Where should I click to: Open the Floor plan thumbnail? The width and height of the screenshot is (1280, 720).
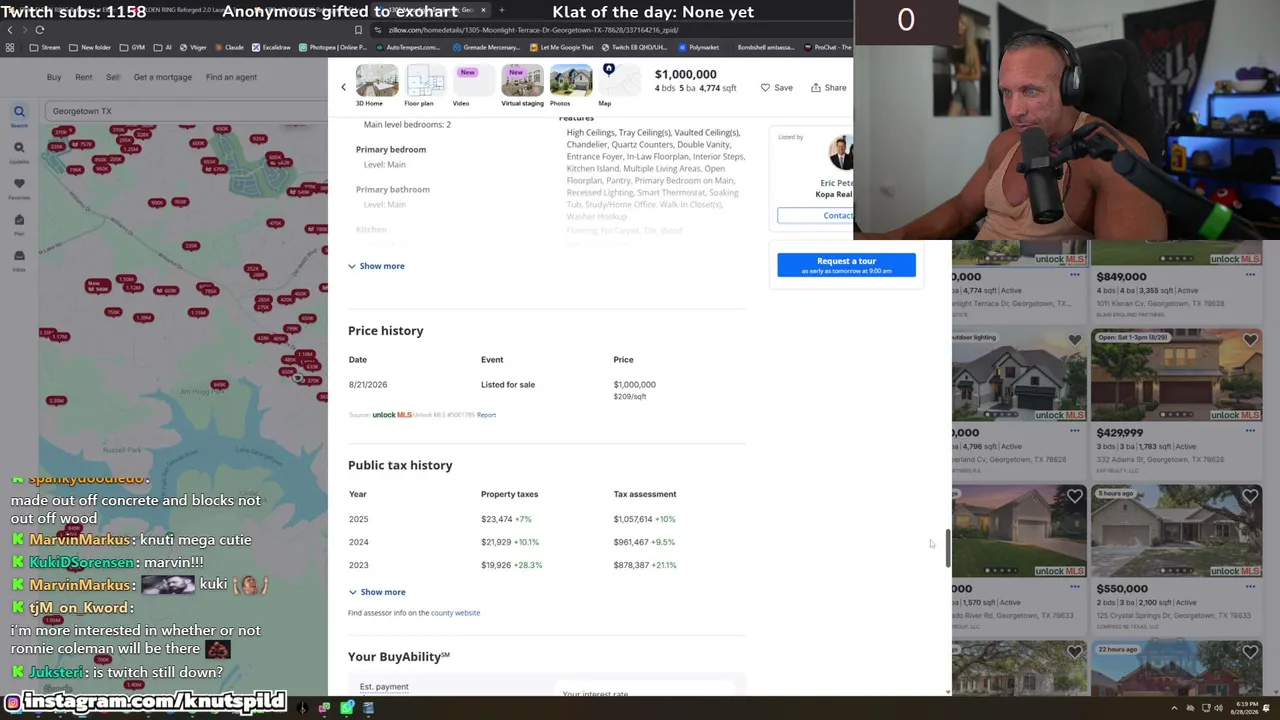click(x=425, y=81)
